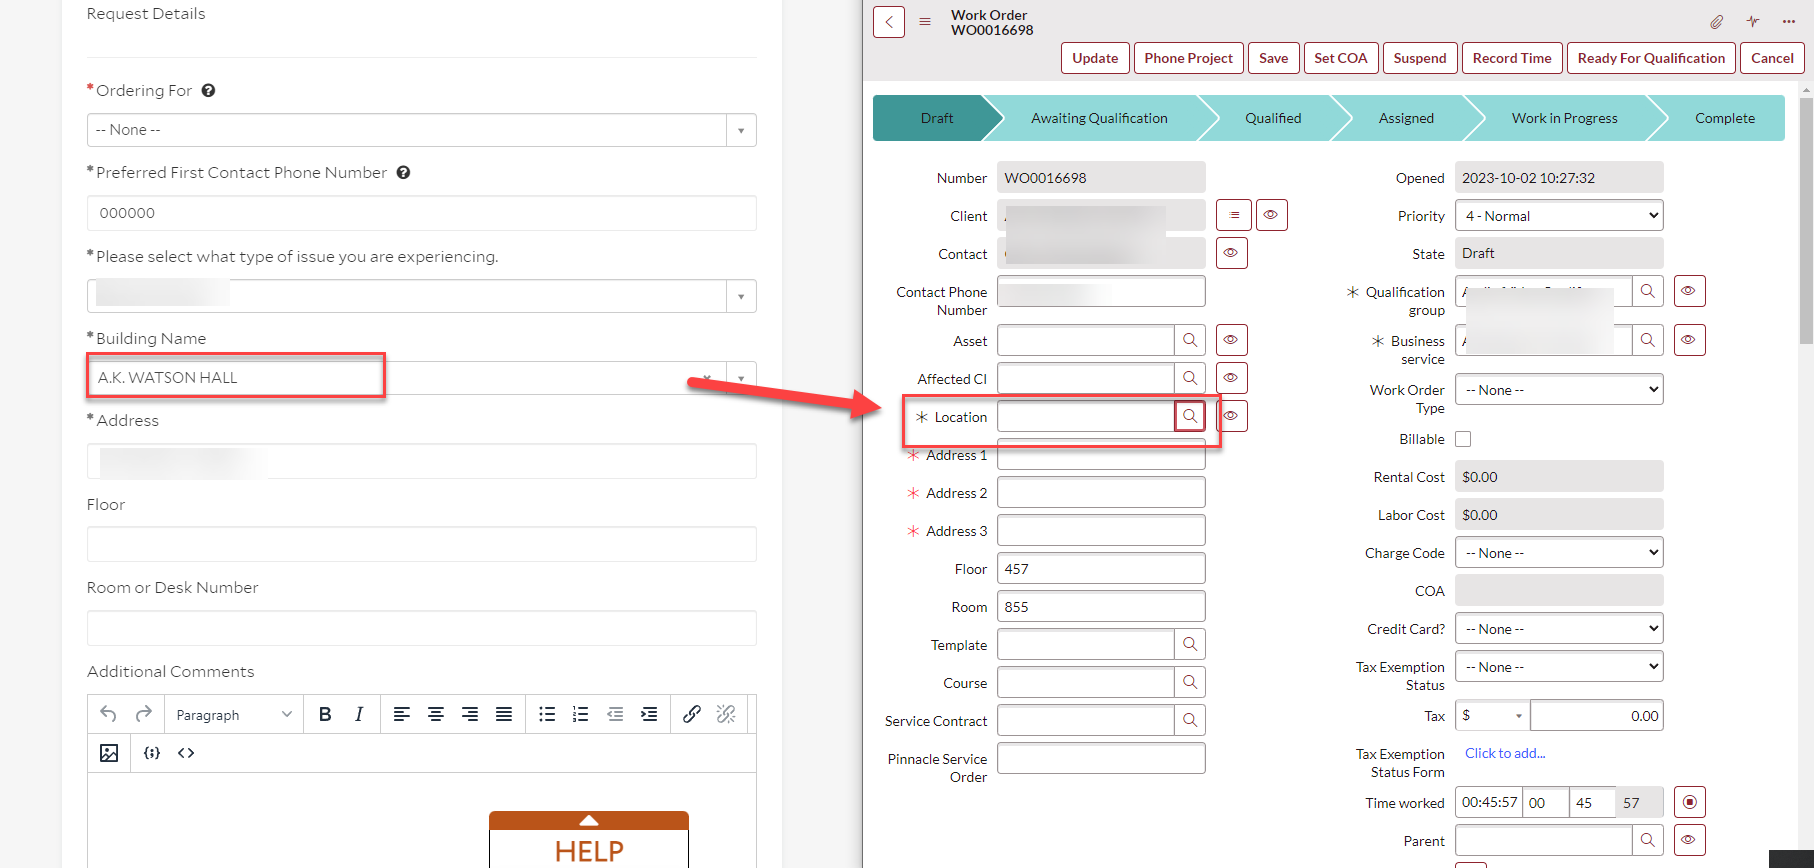The image size is (1814, 868).
Task: Look up Qualification group using magnifier icon
Action: tap(1648, 291)
